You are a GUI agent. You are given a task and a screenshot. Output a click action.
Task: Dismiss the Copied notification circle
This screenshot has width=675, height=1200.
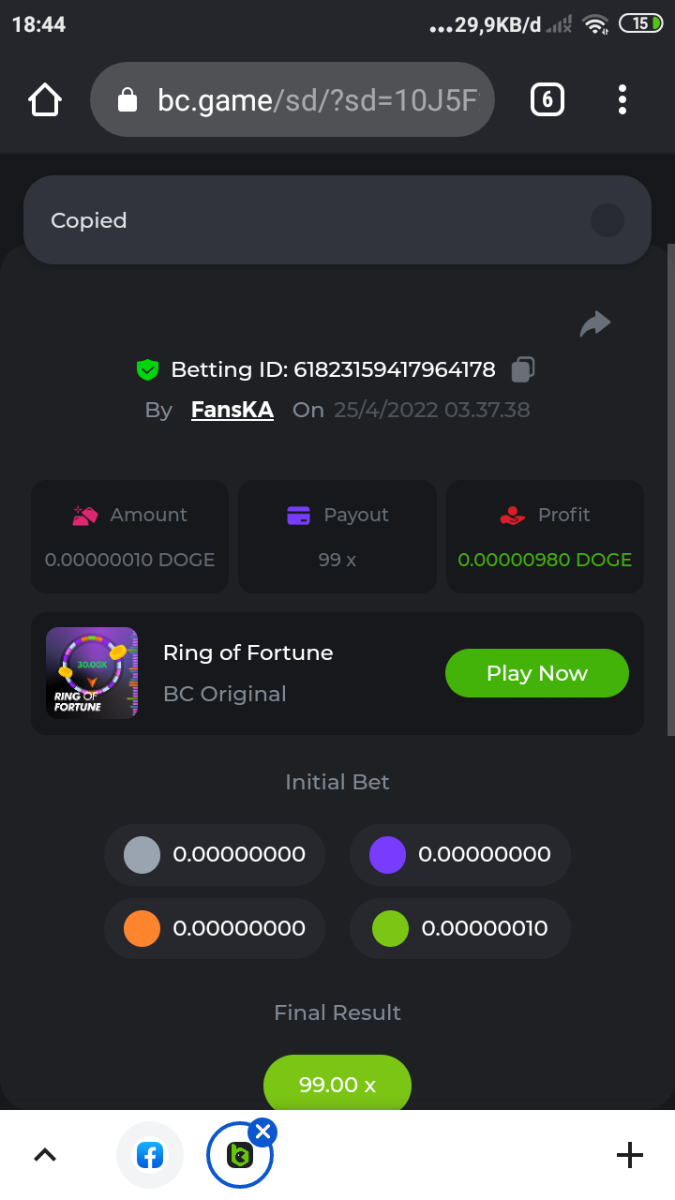coord(607,220)
